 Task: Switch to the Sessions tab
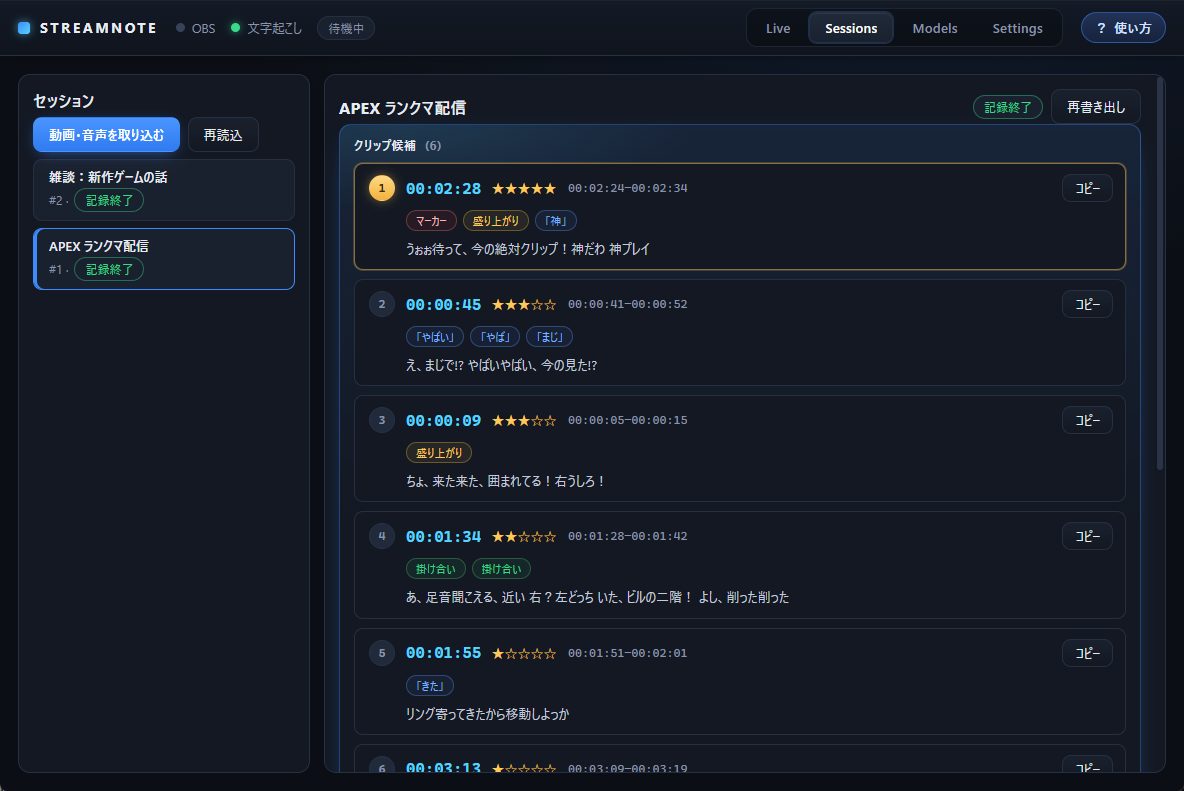[851, 28]
